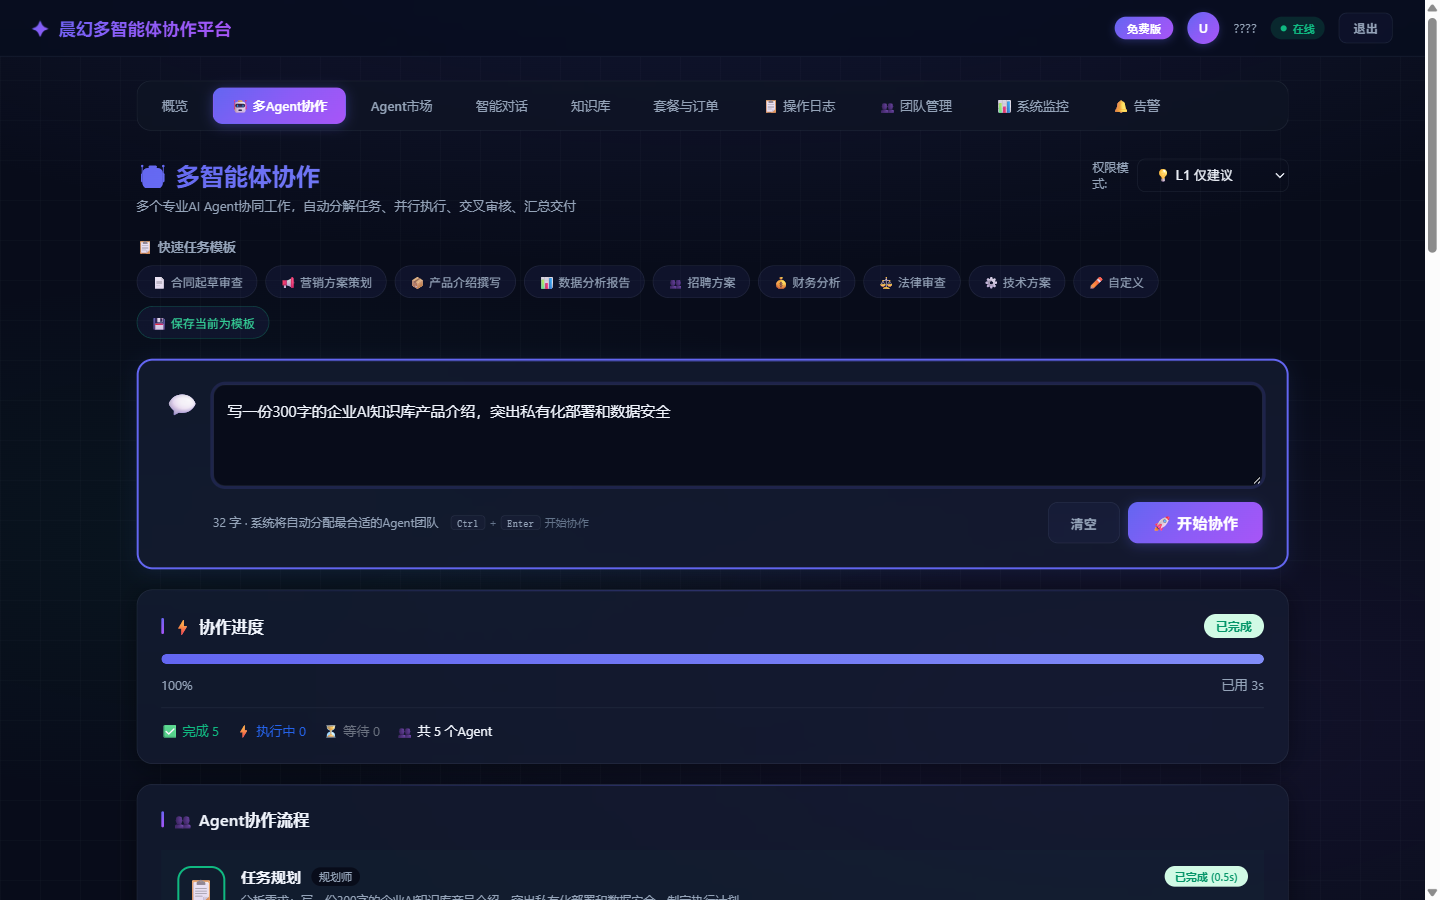Pick the 法律审查 template
The width and height of the screenshot is (1440, 900).
click(x=912, y=282)
